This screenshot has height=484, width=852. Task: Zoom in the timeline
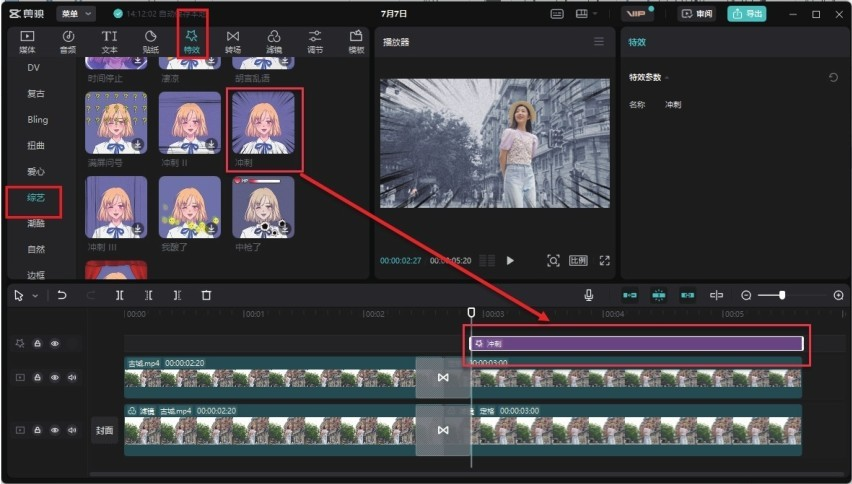(838, 296)
